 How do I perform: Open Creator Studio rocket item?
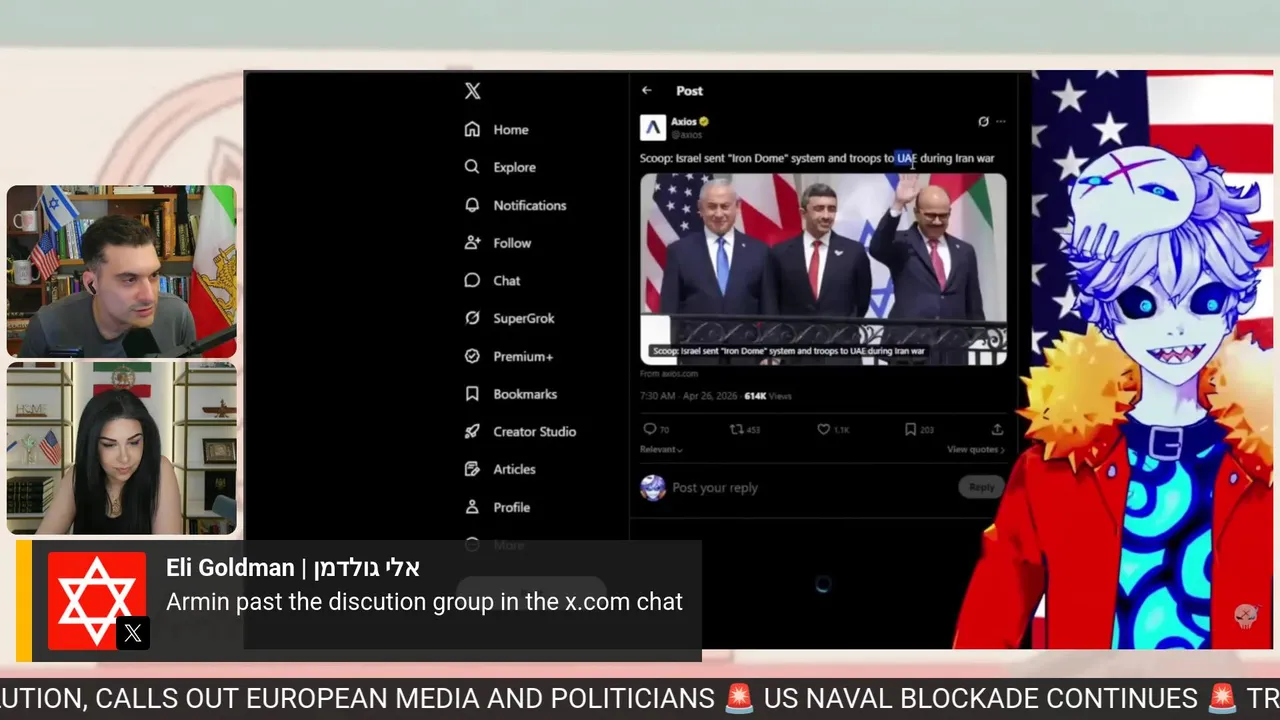pos(520,432)
